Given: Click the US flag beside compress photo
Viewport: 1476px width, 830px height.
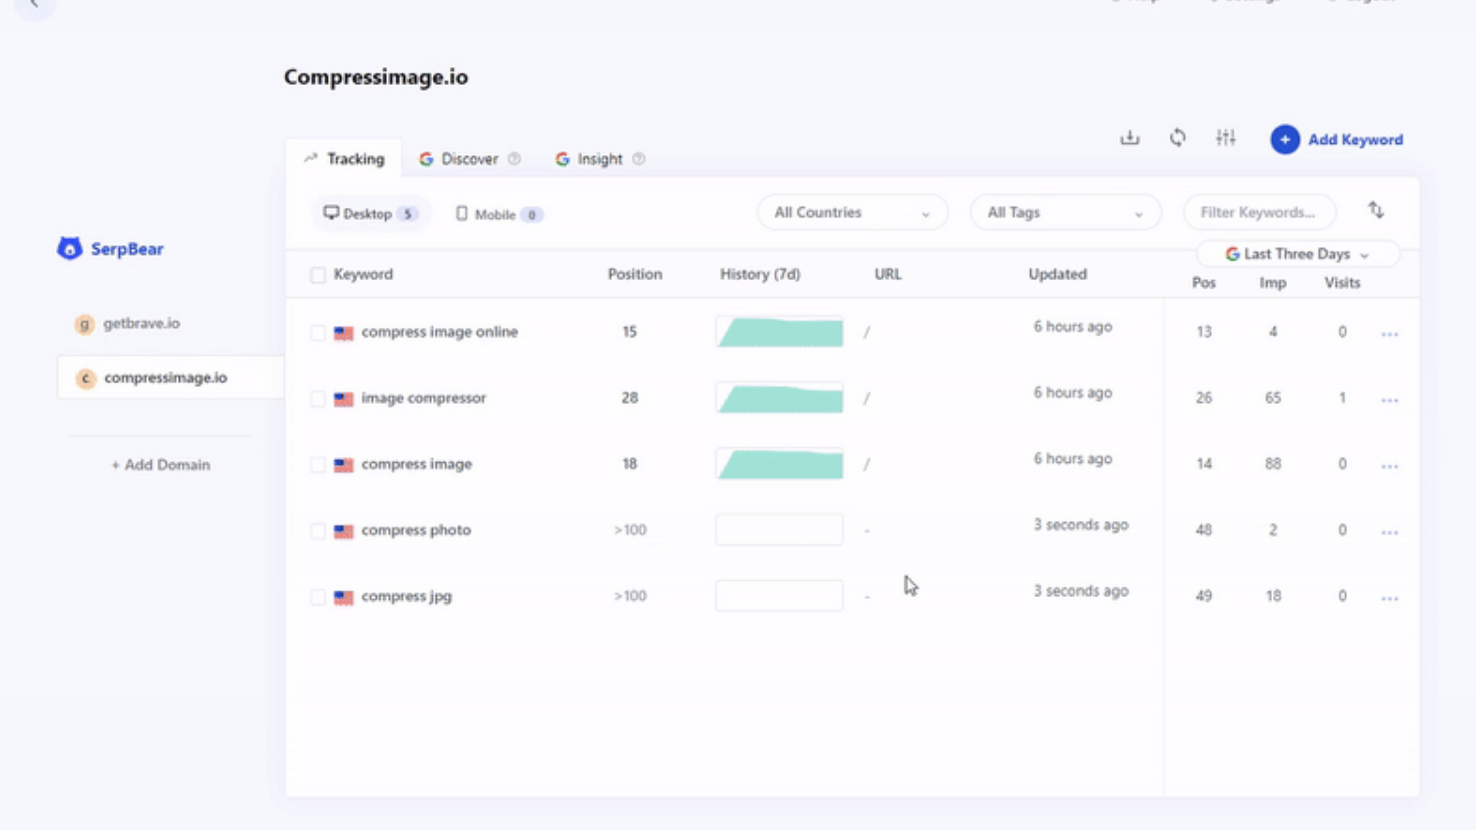Looking at the screenshot, I should point(344,531).
